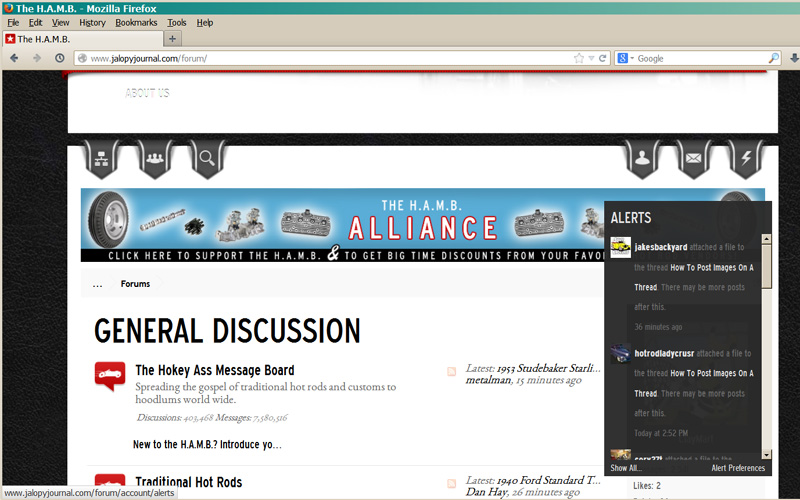Click the metalman user link

pos(488,380)
